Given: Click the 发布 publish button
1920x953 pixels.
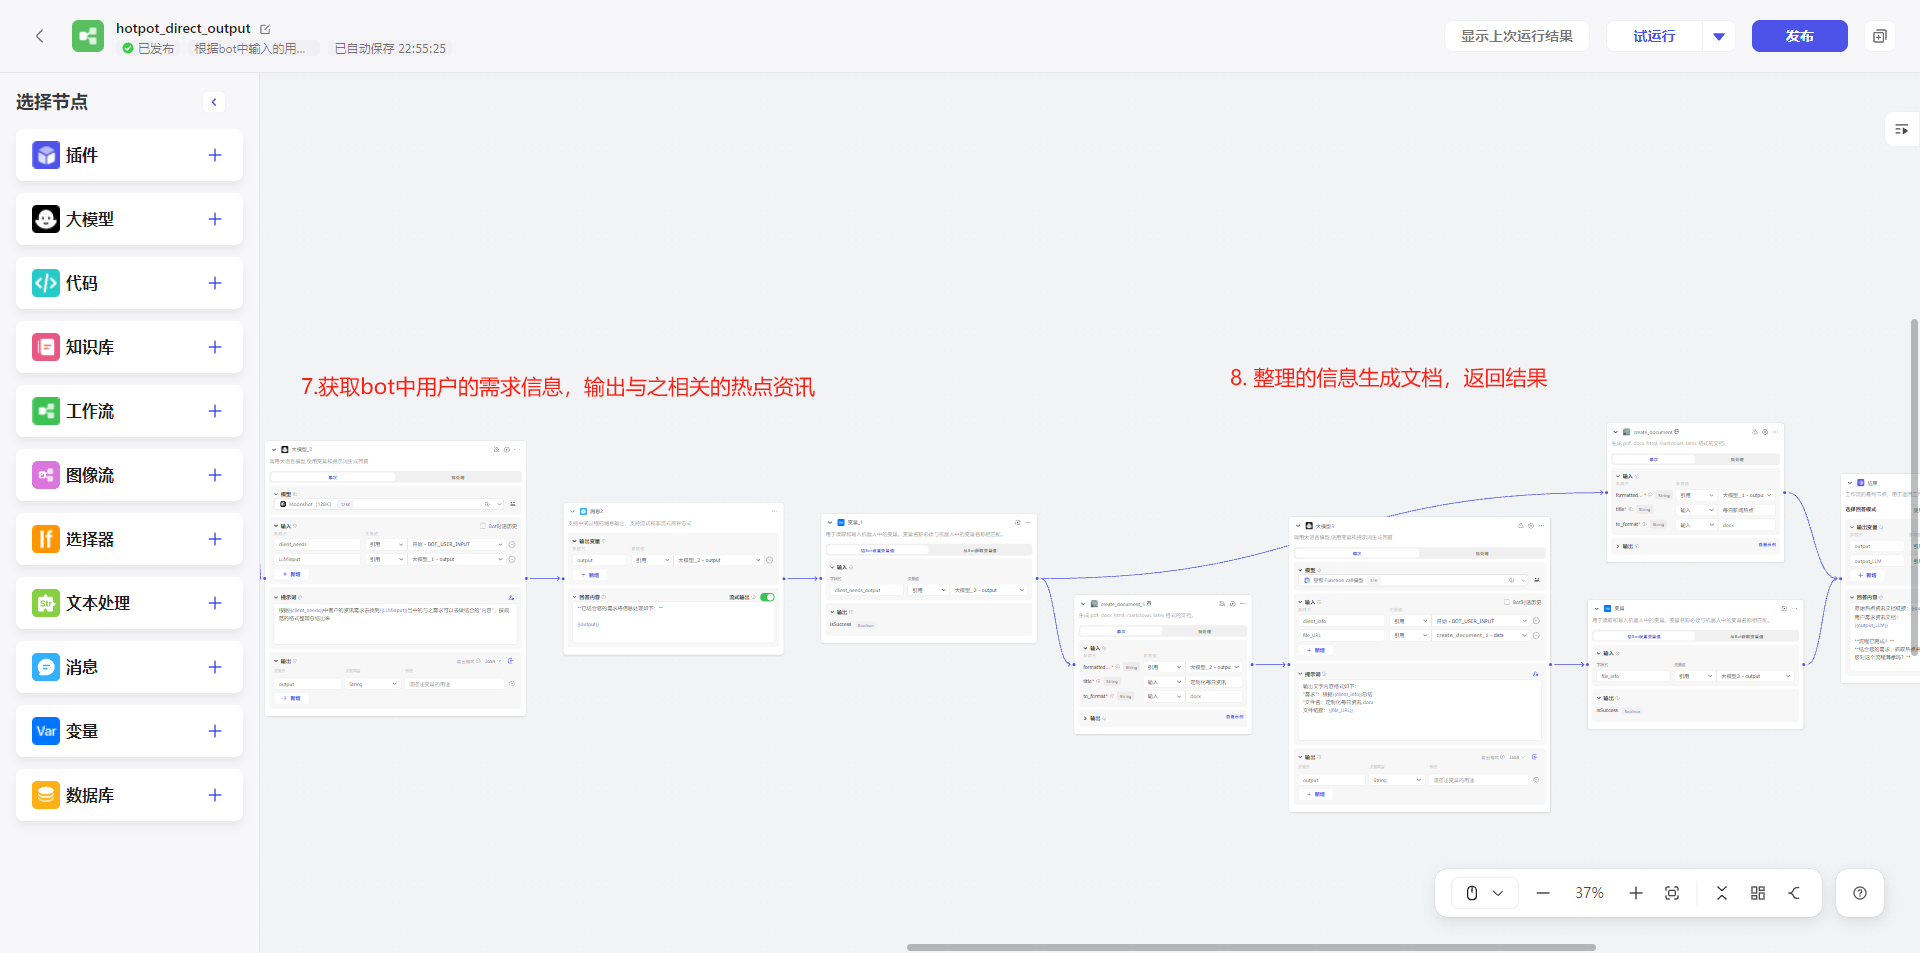Looking at the screenshot, I should [x=1799, y=36].
